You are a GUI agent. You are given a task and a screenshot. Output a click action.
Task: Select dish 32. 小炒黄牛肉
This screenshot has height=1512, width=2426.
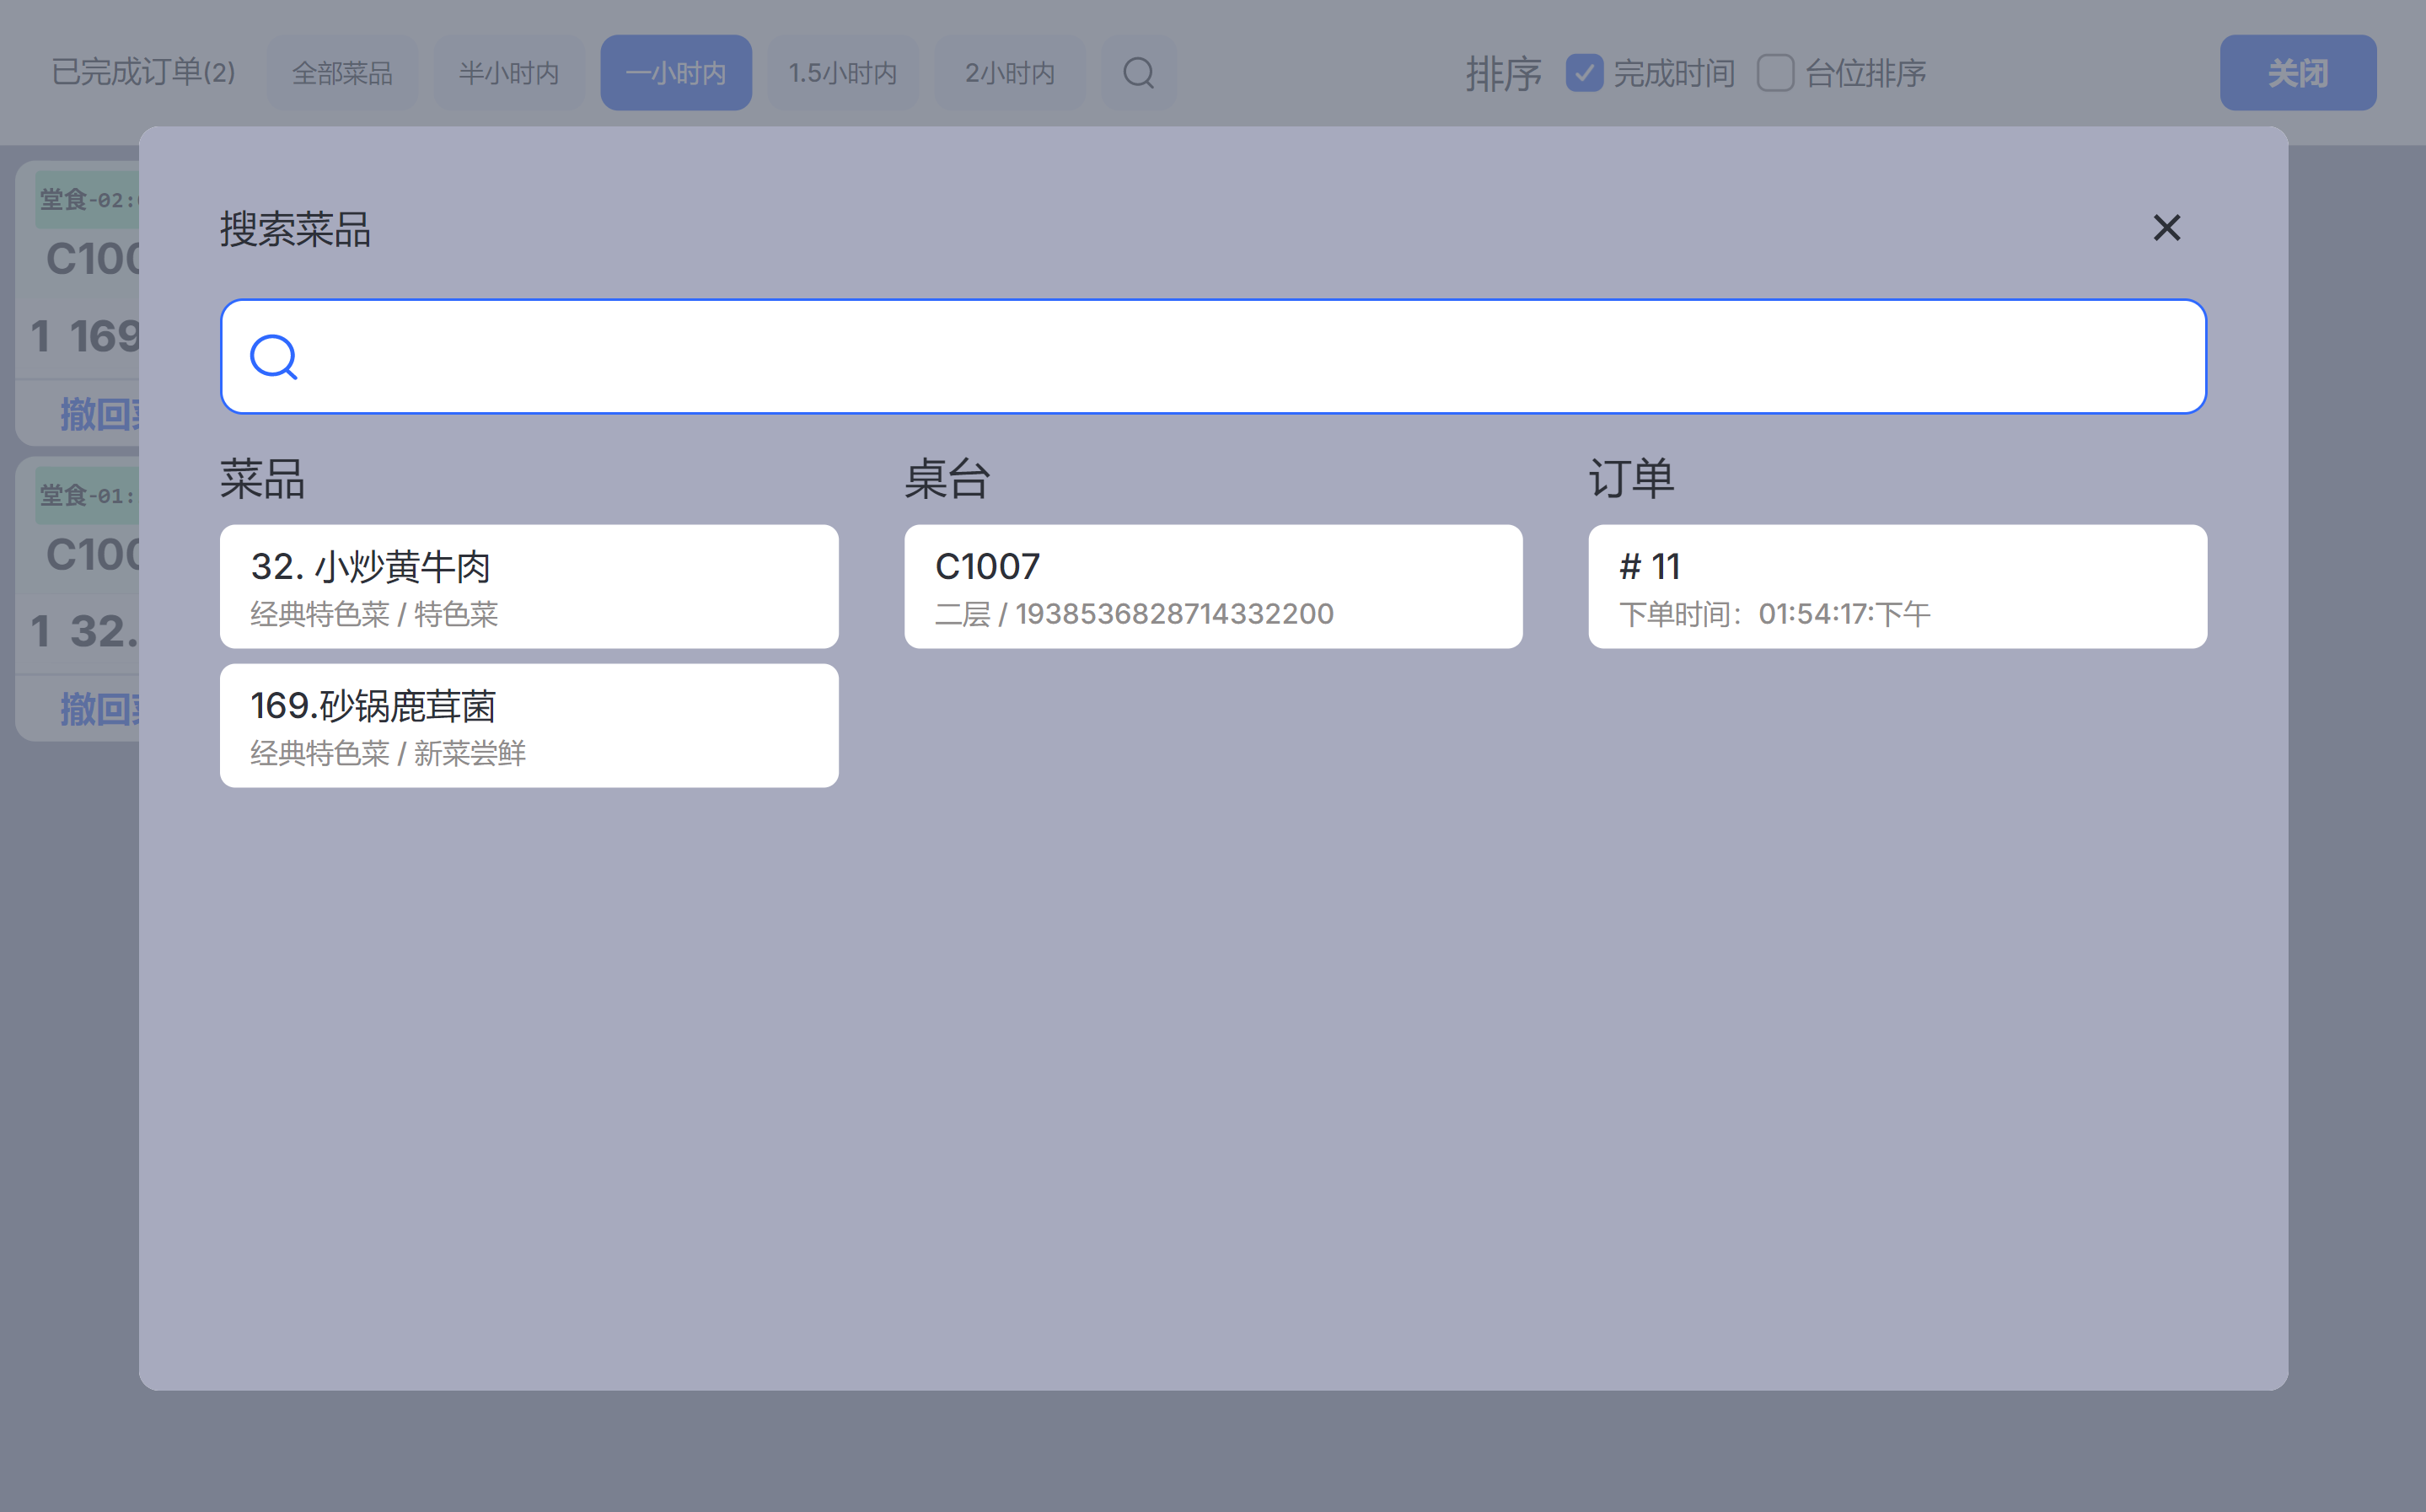[x=529, y=587]
